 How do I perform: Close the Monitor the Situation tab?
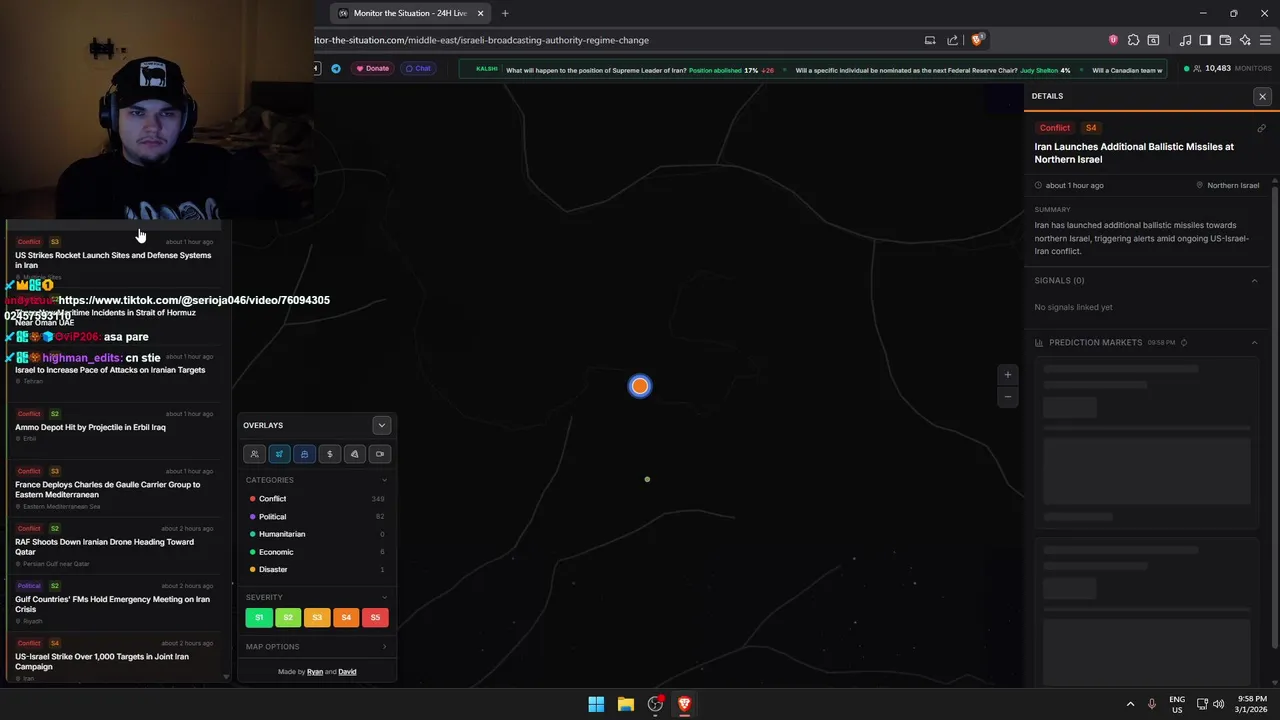tap(480, 13)
